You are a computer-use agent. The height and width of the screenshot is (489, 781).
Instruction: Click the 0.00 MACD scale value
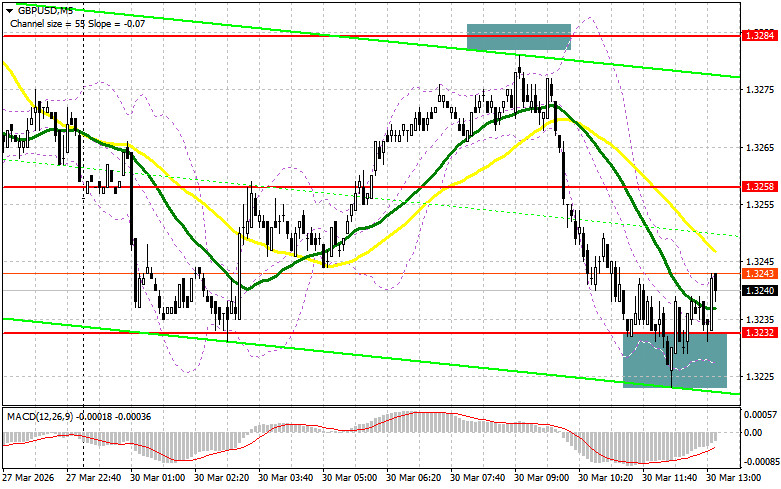tap(753, 432)
